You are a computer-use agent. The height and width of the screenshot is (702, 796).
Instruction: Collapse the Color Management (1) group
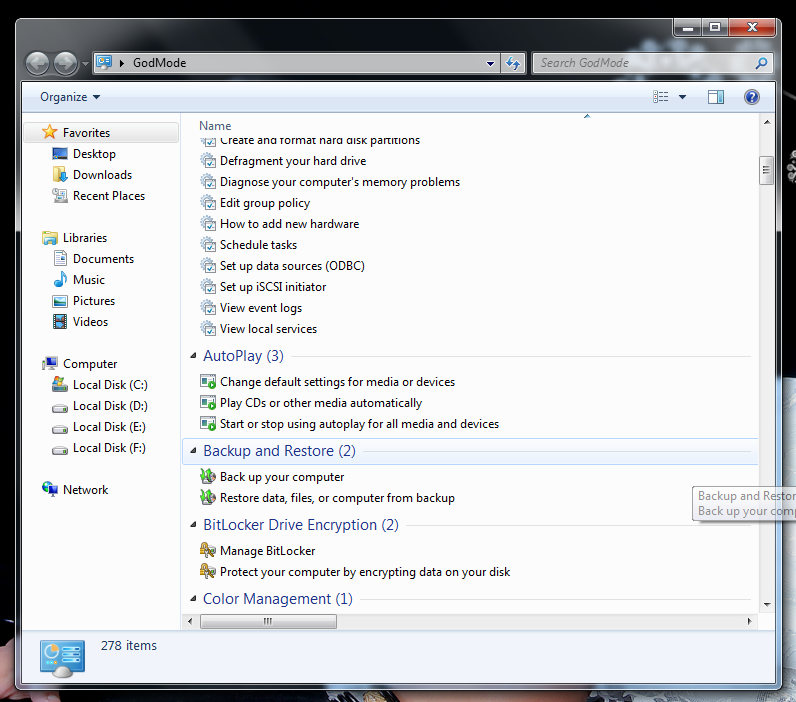tap(193, 599)
